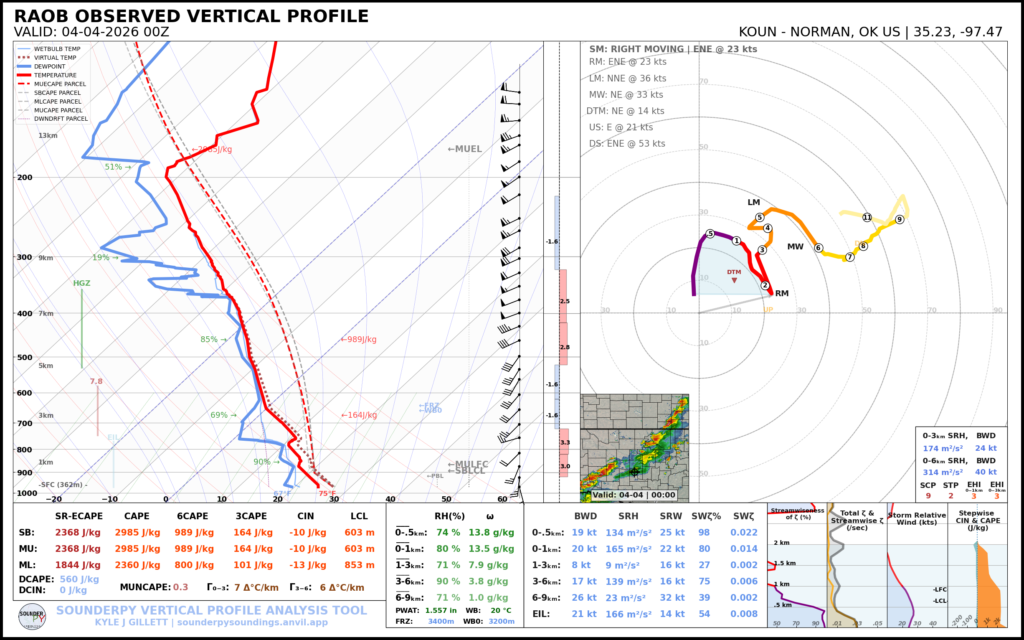The height and width of the screenshot is (640, 1024).
Task: Click the RM storm motion label on hodograph
Action: tap(782, 293)
